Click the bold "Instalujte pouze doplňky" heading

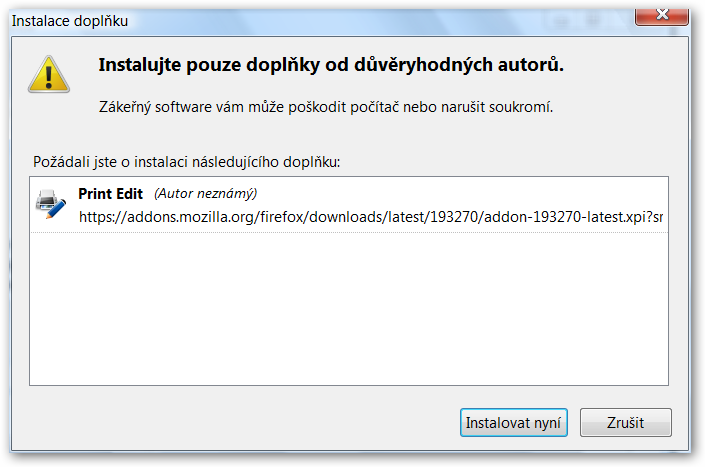331,65
